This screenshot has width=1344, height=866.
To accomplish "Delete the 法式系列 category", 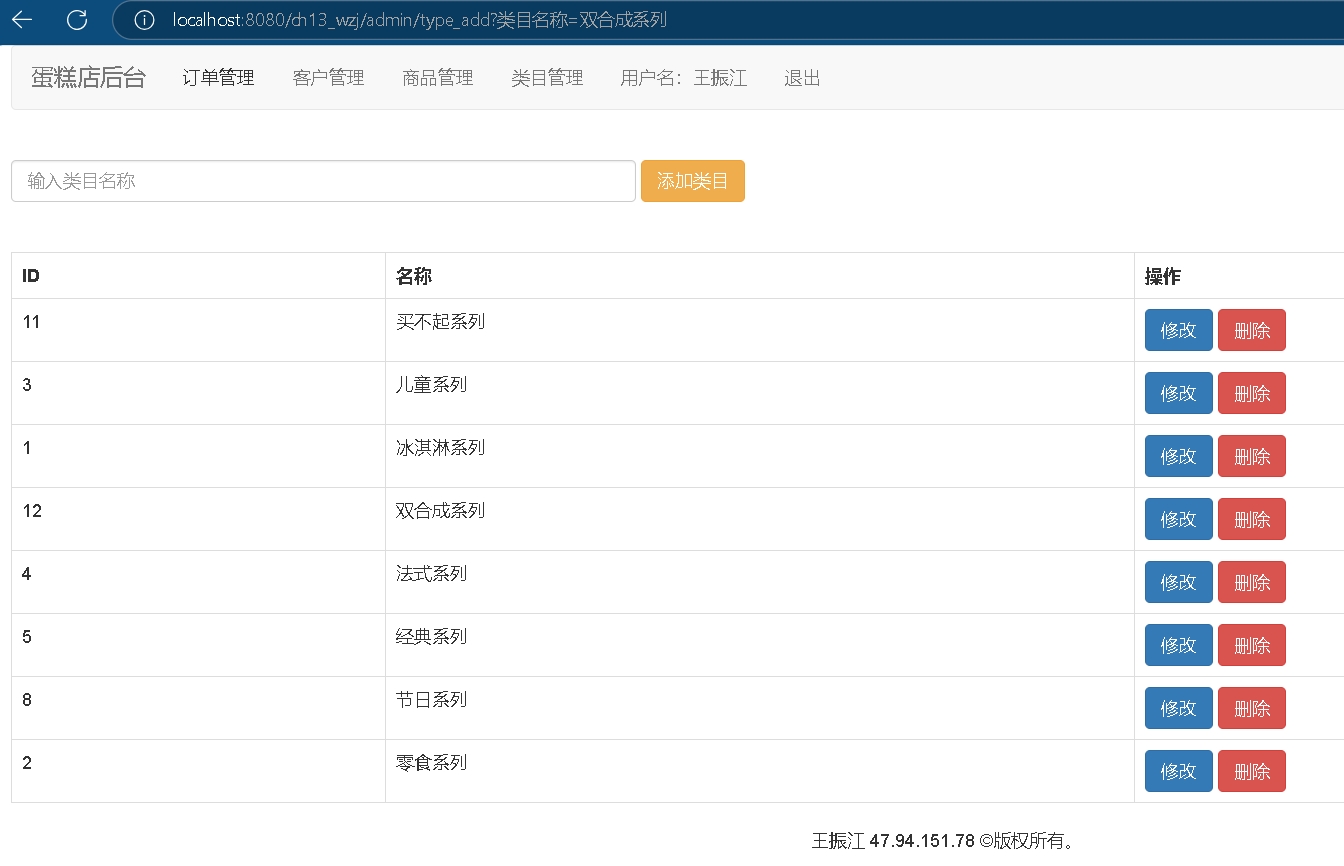I will pos(1251,582).
